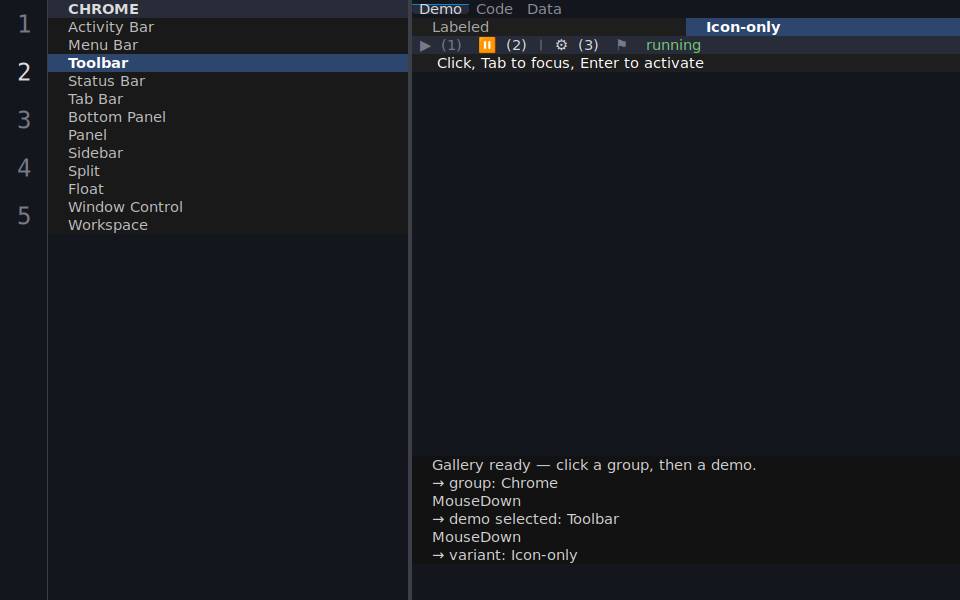Select the highlighted Toolbar entry
The image size is (960, 600).
(228, 63)
